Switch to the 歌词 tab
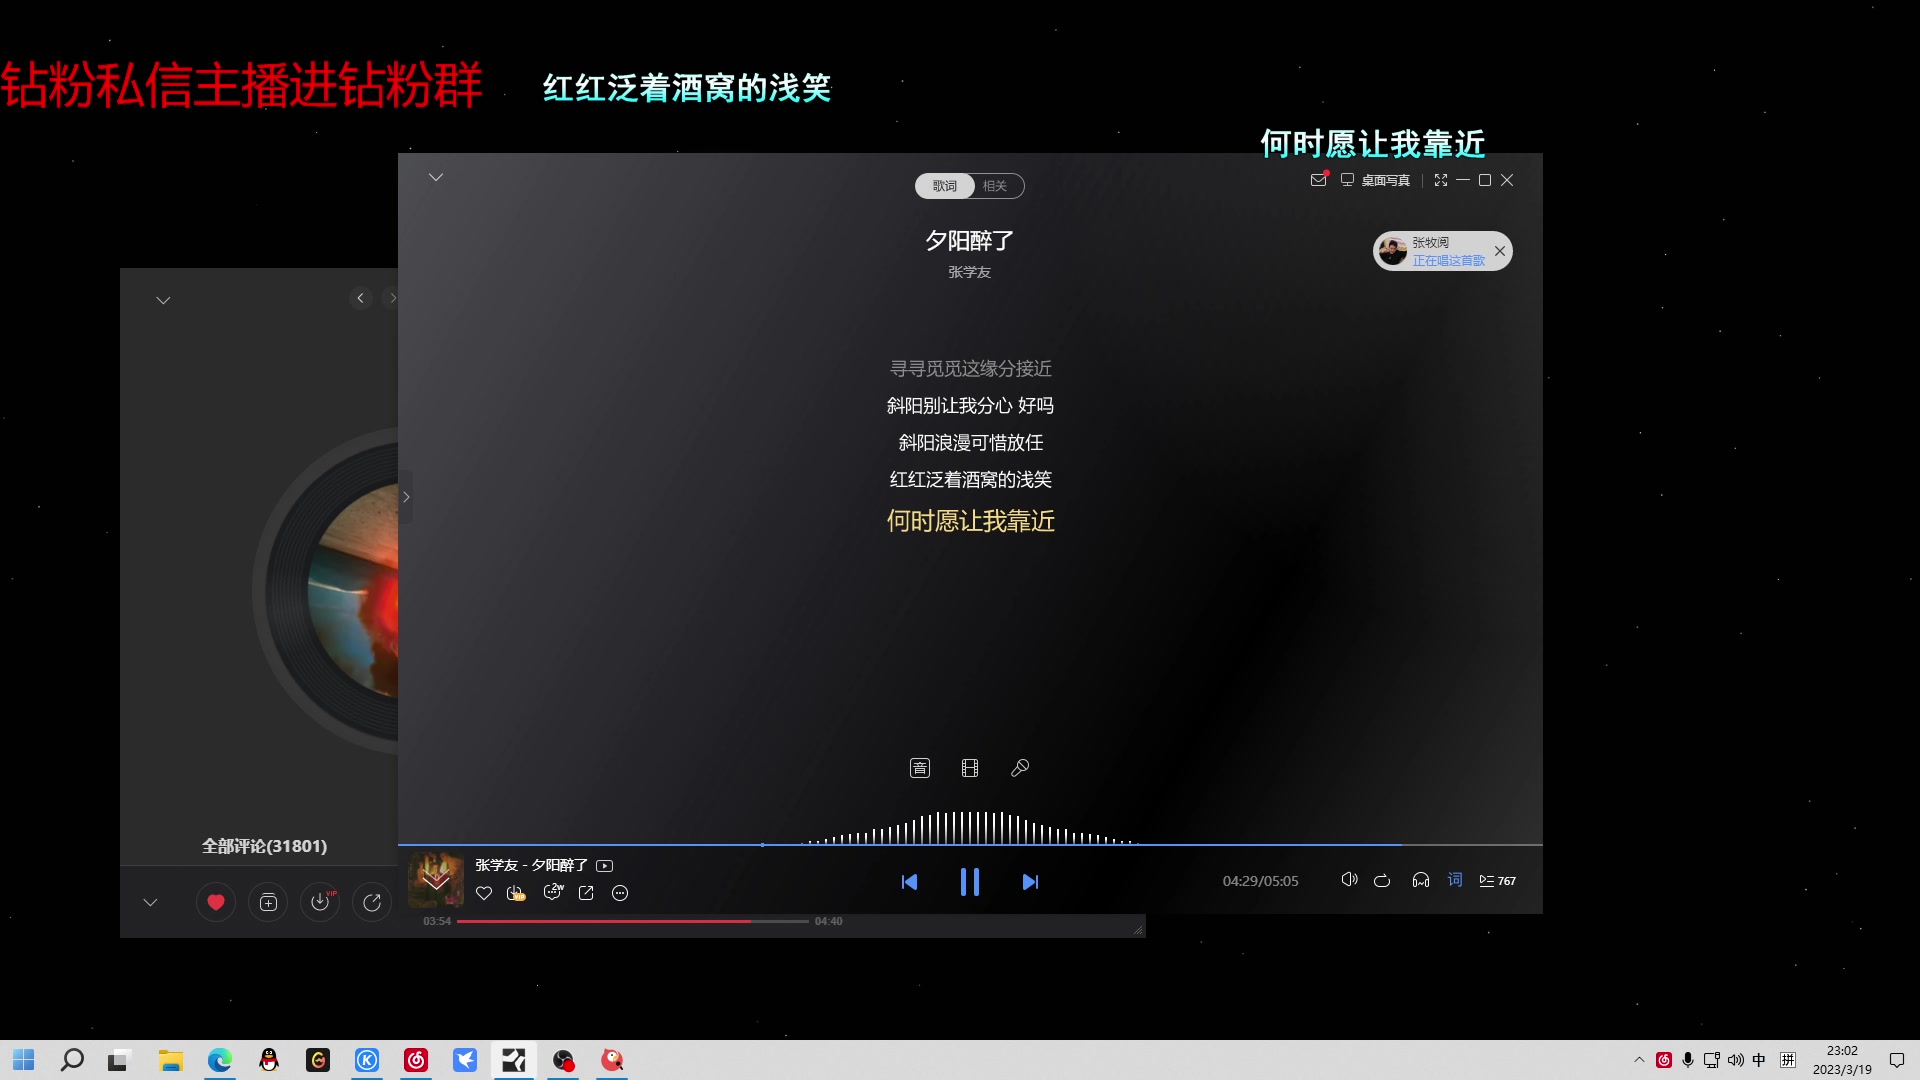The height and width of the screenshot is (1080, 1920). 944,186
